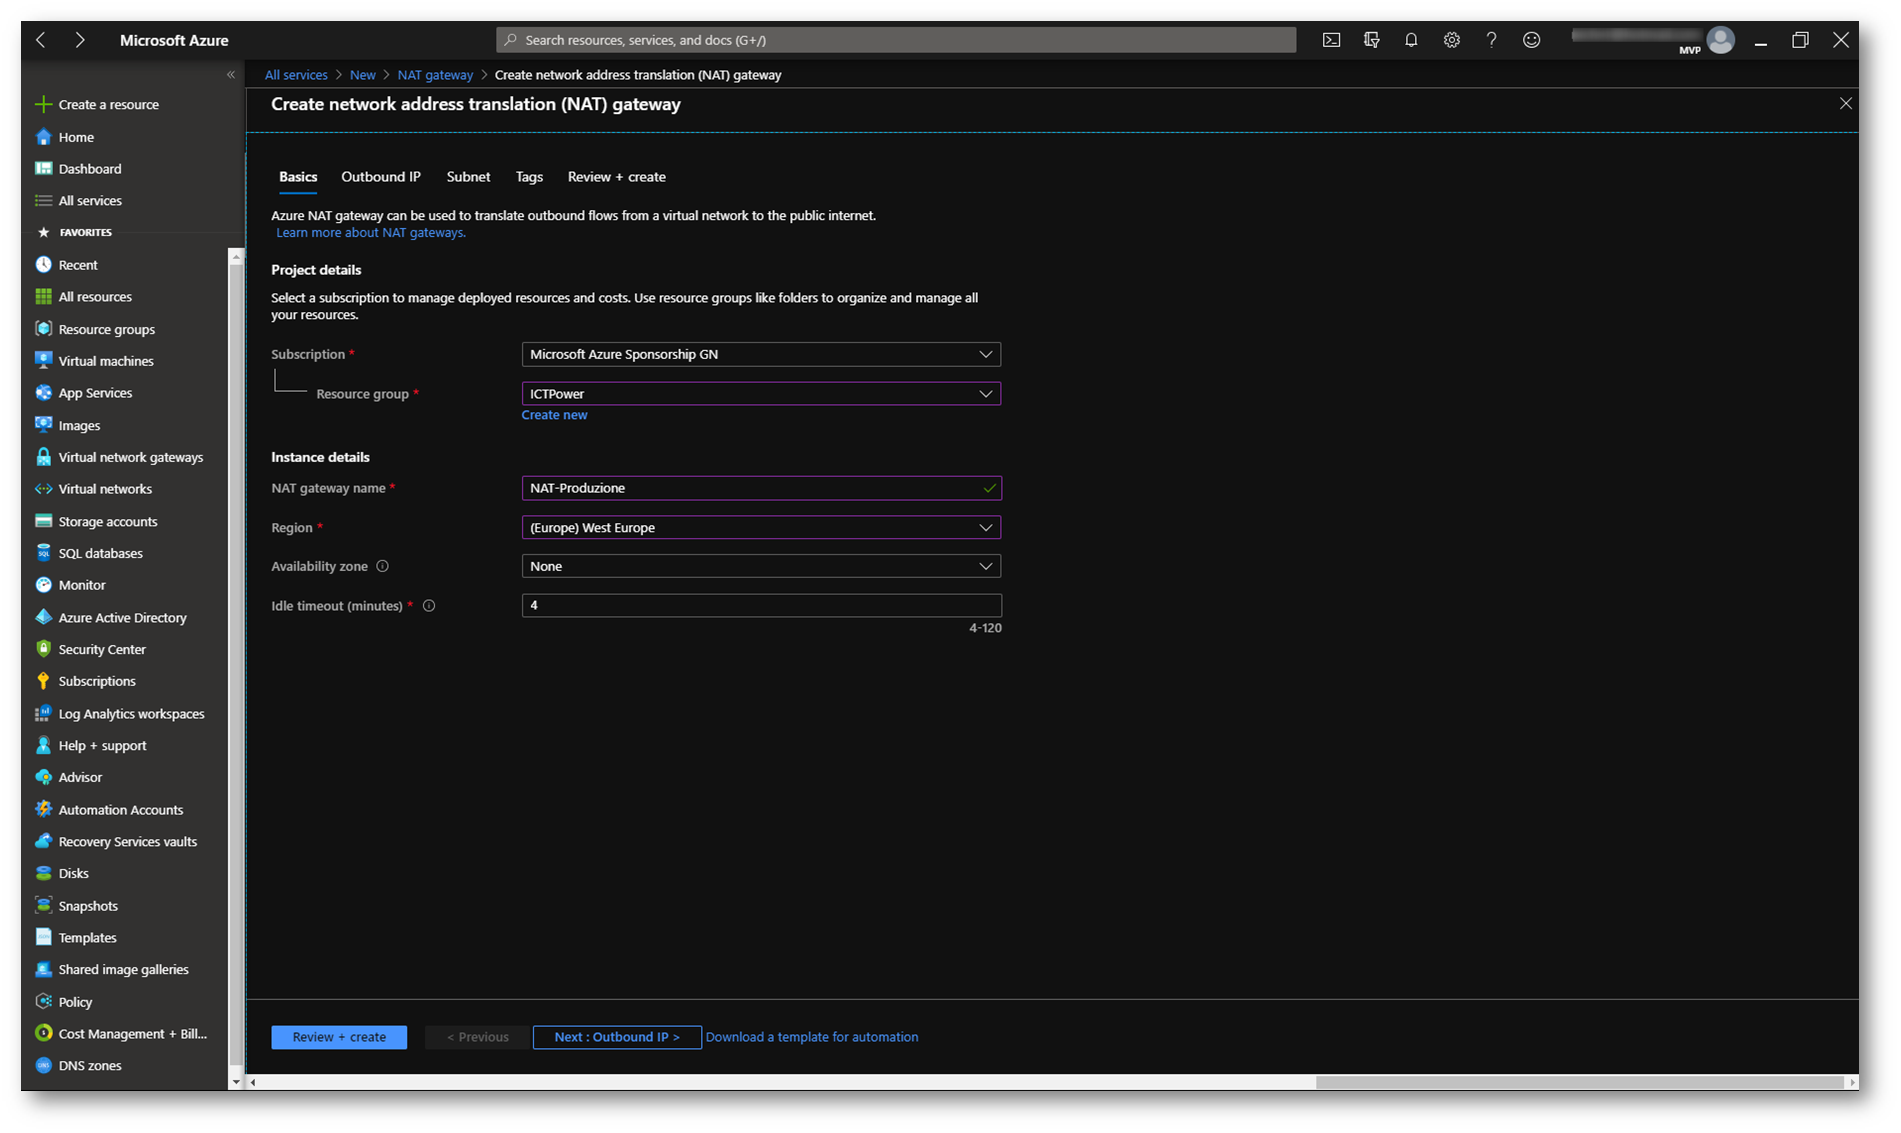Image resolution: width=1901 pixels, height=1133 pixels.
Task: Click the Azure search resources box
Action: (x=896, y=40)
